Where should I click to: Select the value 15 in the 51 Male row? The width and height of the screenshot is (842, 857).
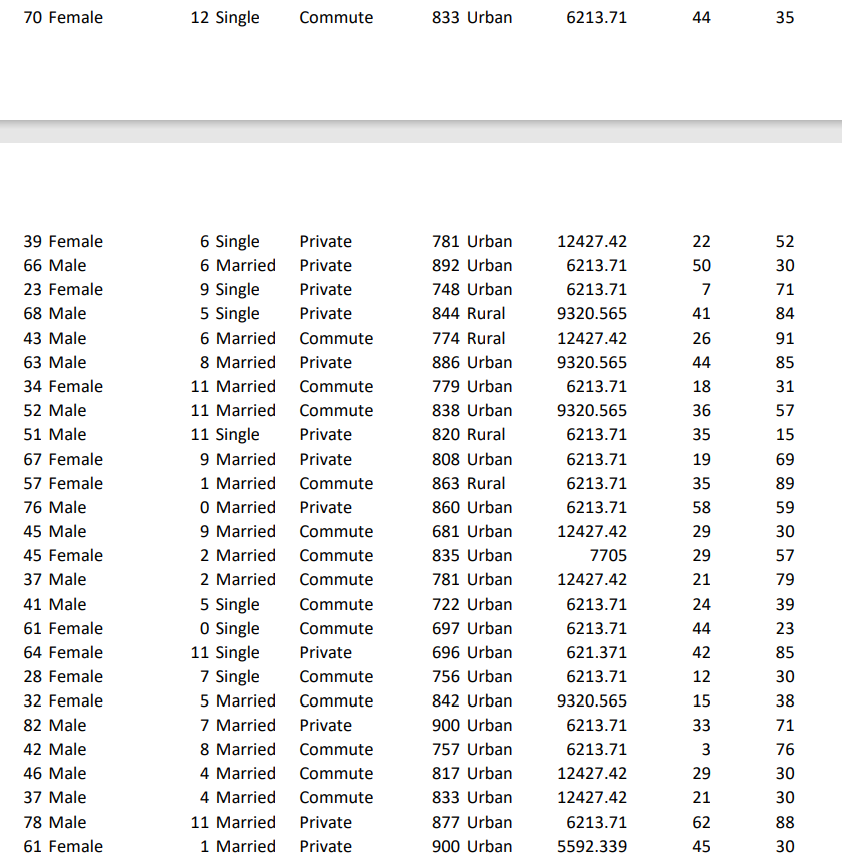[785, 435]
